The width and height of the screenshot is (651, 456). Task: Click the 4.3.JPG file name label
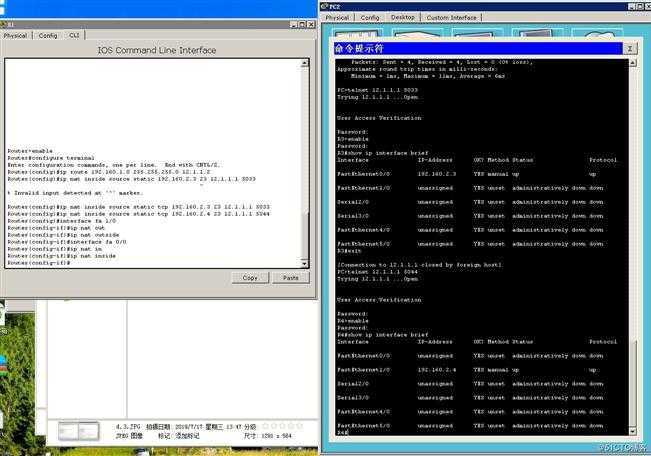(128, 427)
